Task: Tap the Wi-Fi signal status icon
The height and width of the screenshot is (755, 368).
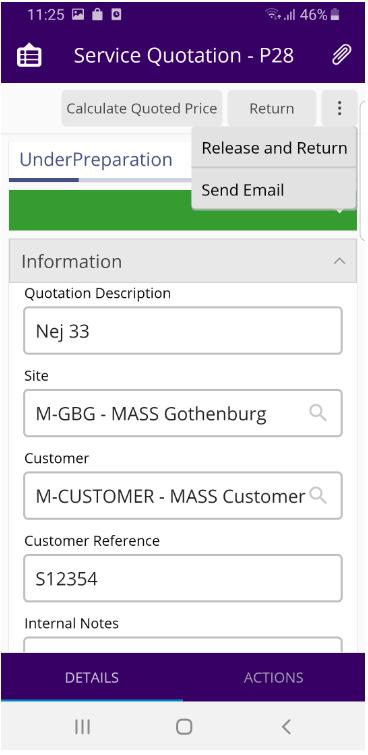Action: tap(273, 15)
